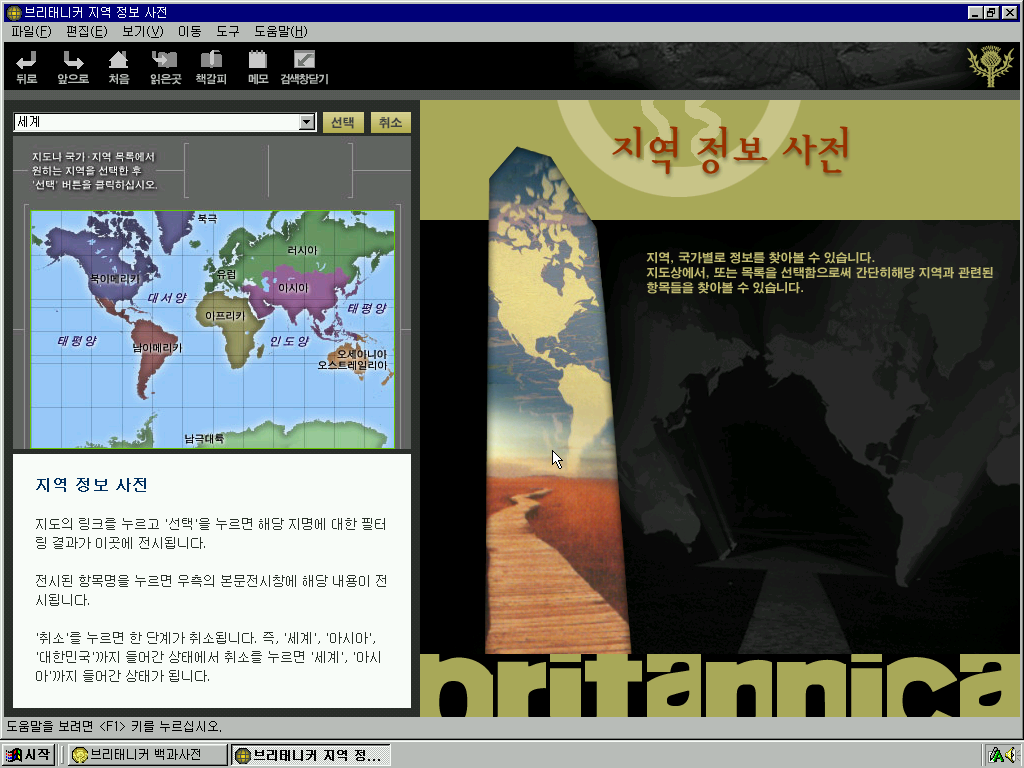The height and width of the screenshot is (768, 1024).
Task: Open the 메모 (Memo) toolbar icon
Action: pos(258,67)
